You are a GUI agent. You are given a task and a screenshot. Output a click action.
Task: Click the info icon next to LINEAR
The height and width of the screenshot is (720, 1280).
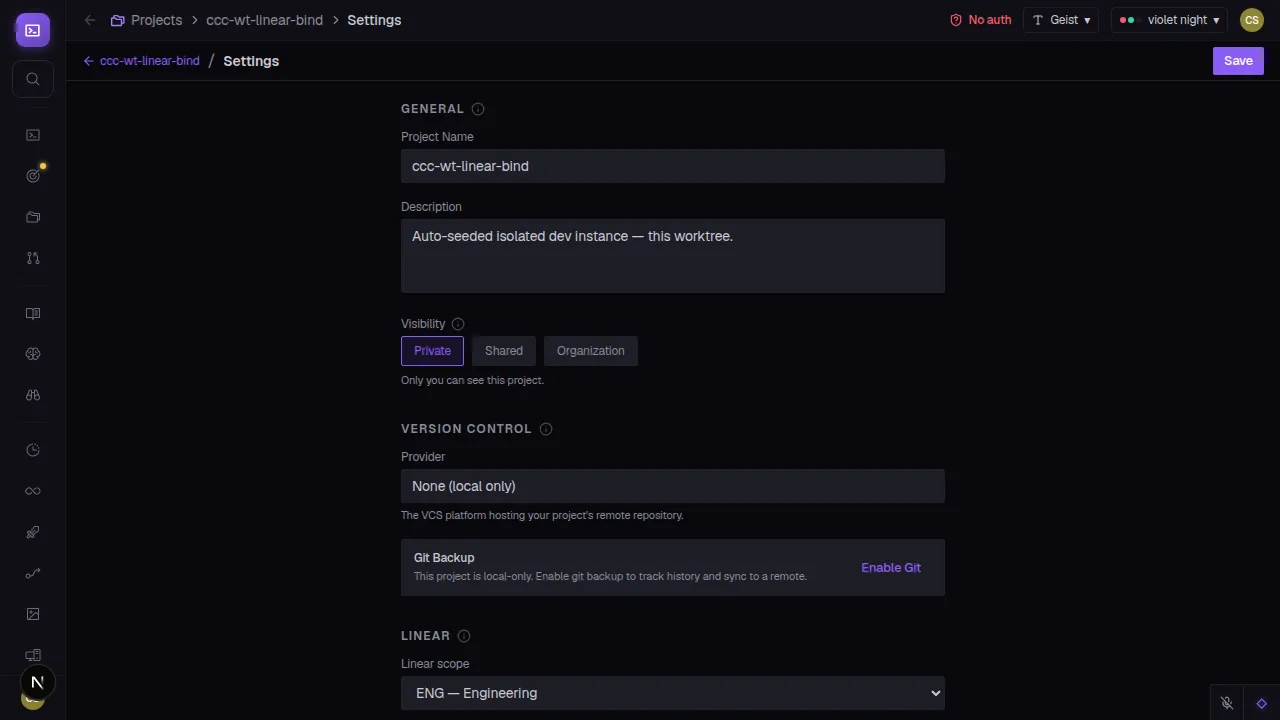tap(464, 636)
